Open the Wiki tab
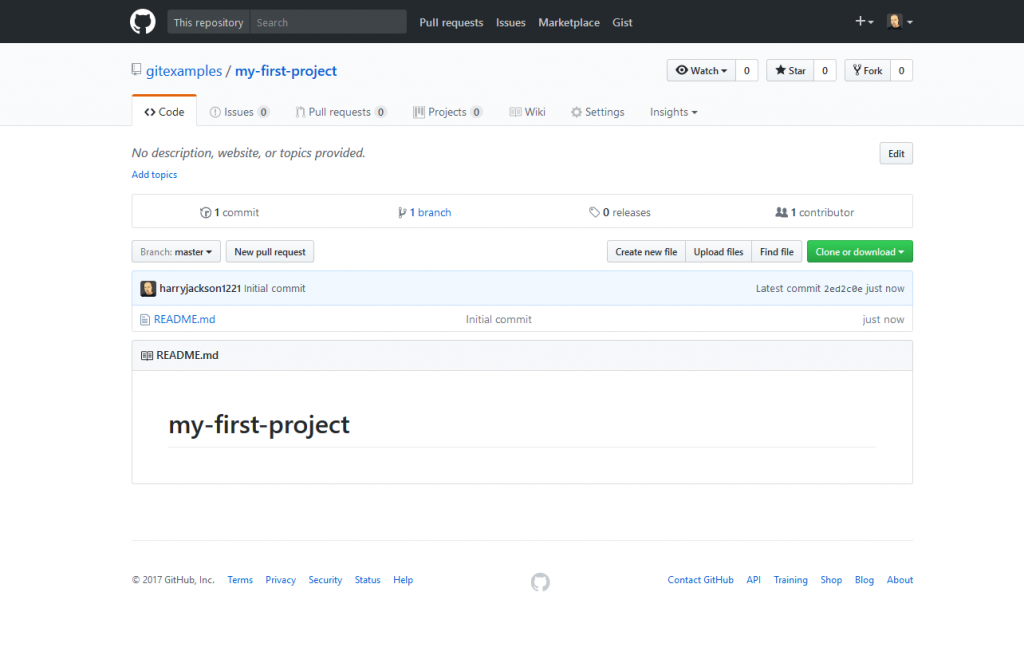Screen dimensions: 1024x651 pyautogui.click(x=528, y=112)
